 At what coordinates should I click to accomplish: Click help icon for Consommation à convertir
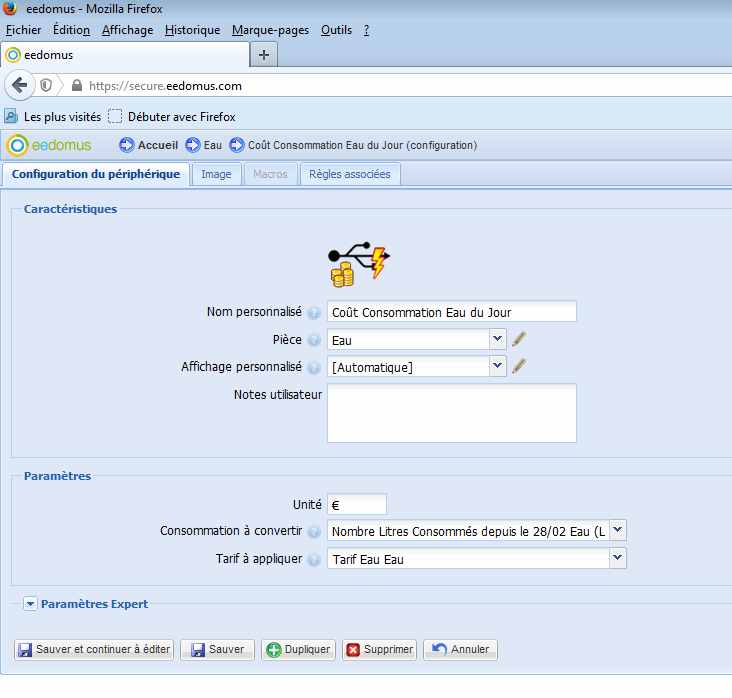314,532
